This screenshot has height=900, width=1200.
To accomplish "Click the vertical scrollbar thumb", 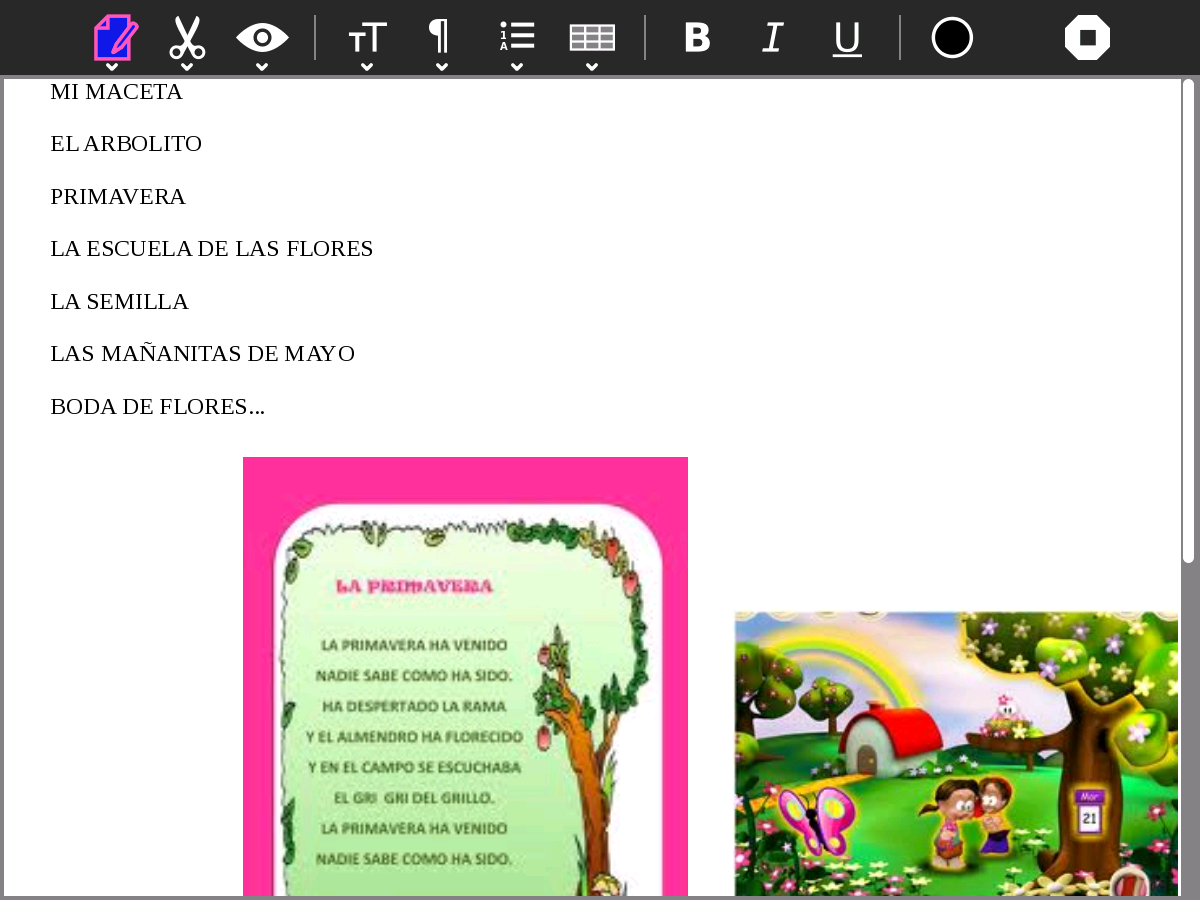I will pos(1188,320).
